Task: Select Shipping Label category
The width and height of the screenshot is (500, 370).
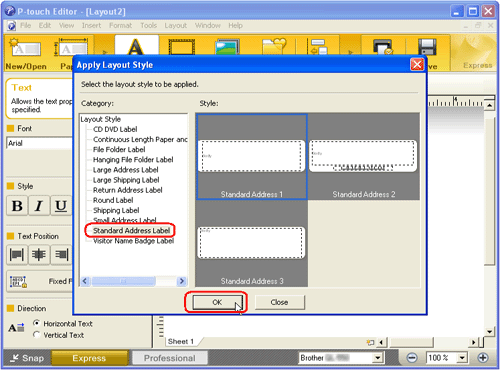Action: [x=116, y=210]
